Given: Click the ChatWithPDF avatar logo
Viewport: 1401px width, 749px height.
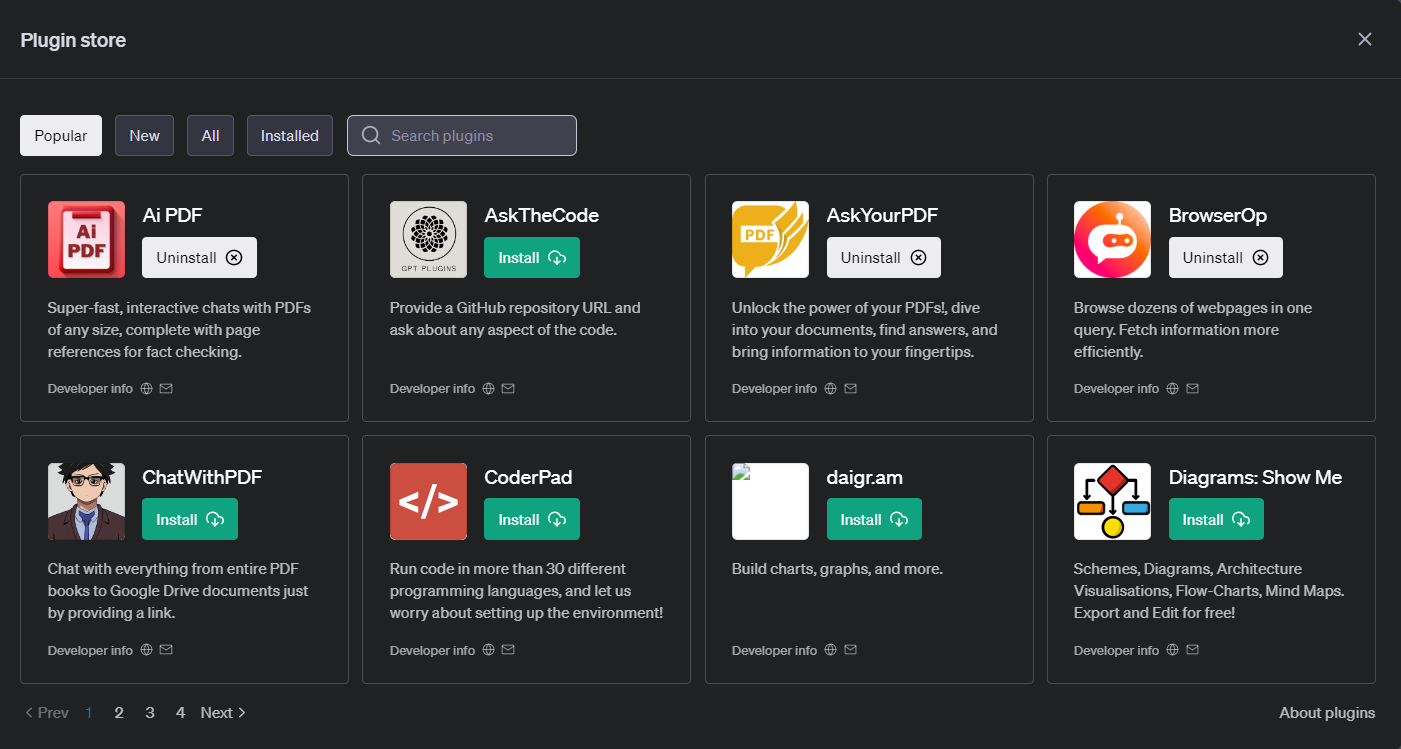Looking at the screenshot, I should 86,501.
